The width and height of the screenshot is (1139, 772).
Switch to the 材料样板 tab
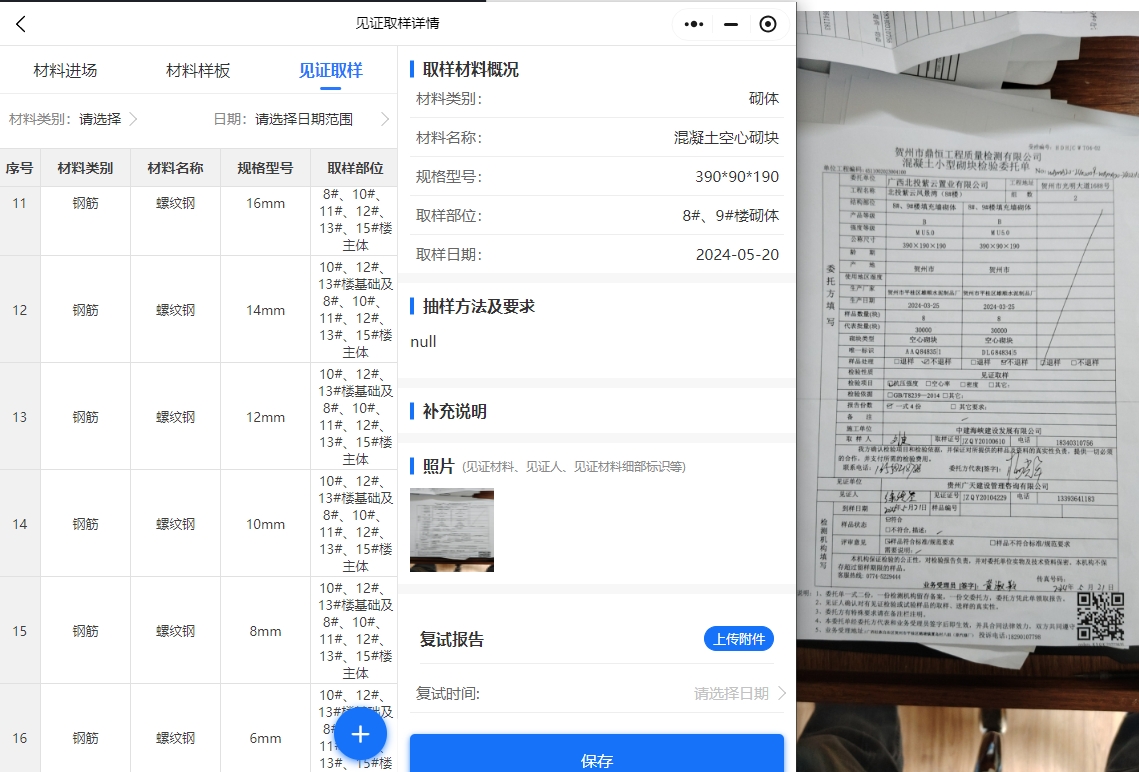click(x=198, y=70)
